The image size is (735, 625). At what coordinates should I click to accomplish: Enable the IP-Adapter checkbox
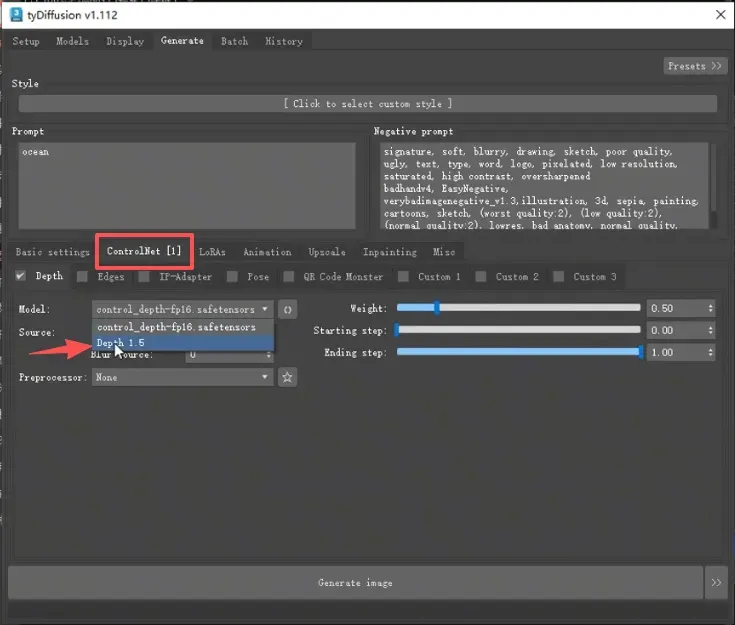click(x=144, y=277)
